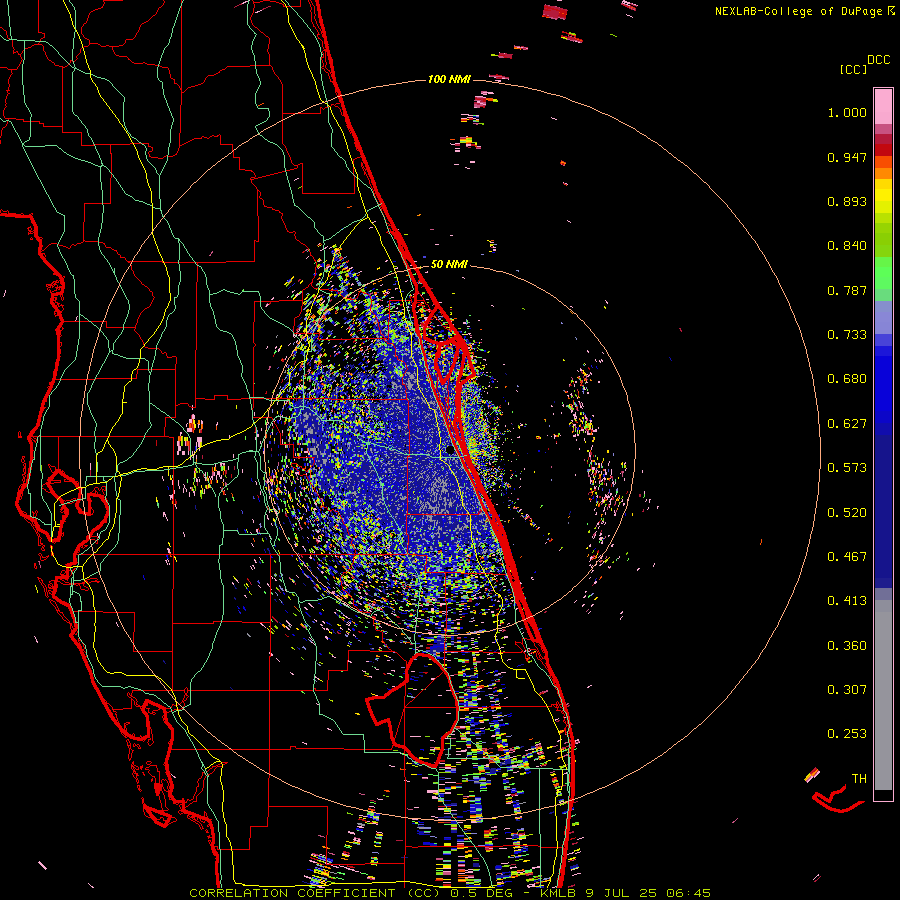Image resolution: width=900 pixels, height=900 pixels.
Task: Click the 1.000 scale value
Action: click(x=847, y=112)
